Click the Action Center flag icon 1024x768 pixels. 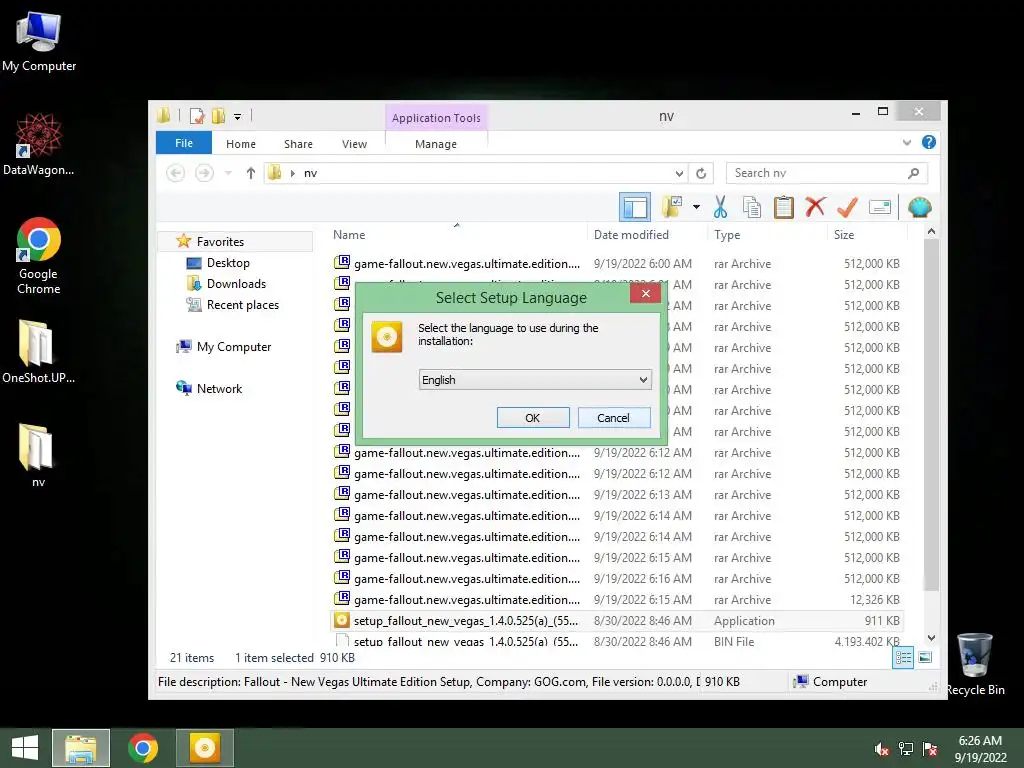pos(930,749)
